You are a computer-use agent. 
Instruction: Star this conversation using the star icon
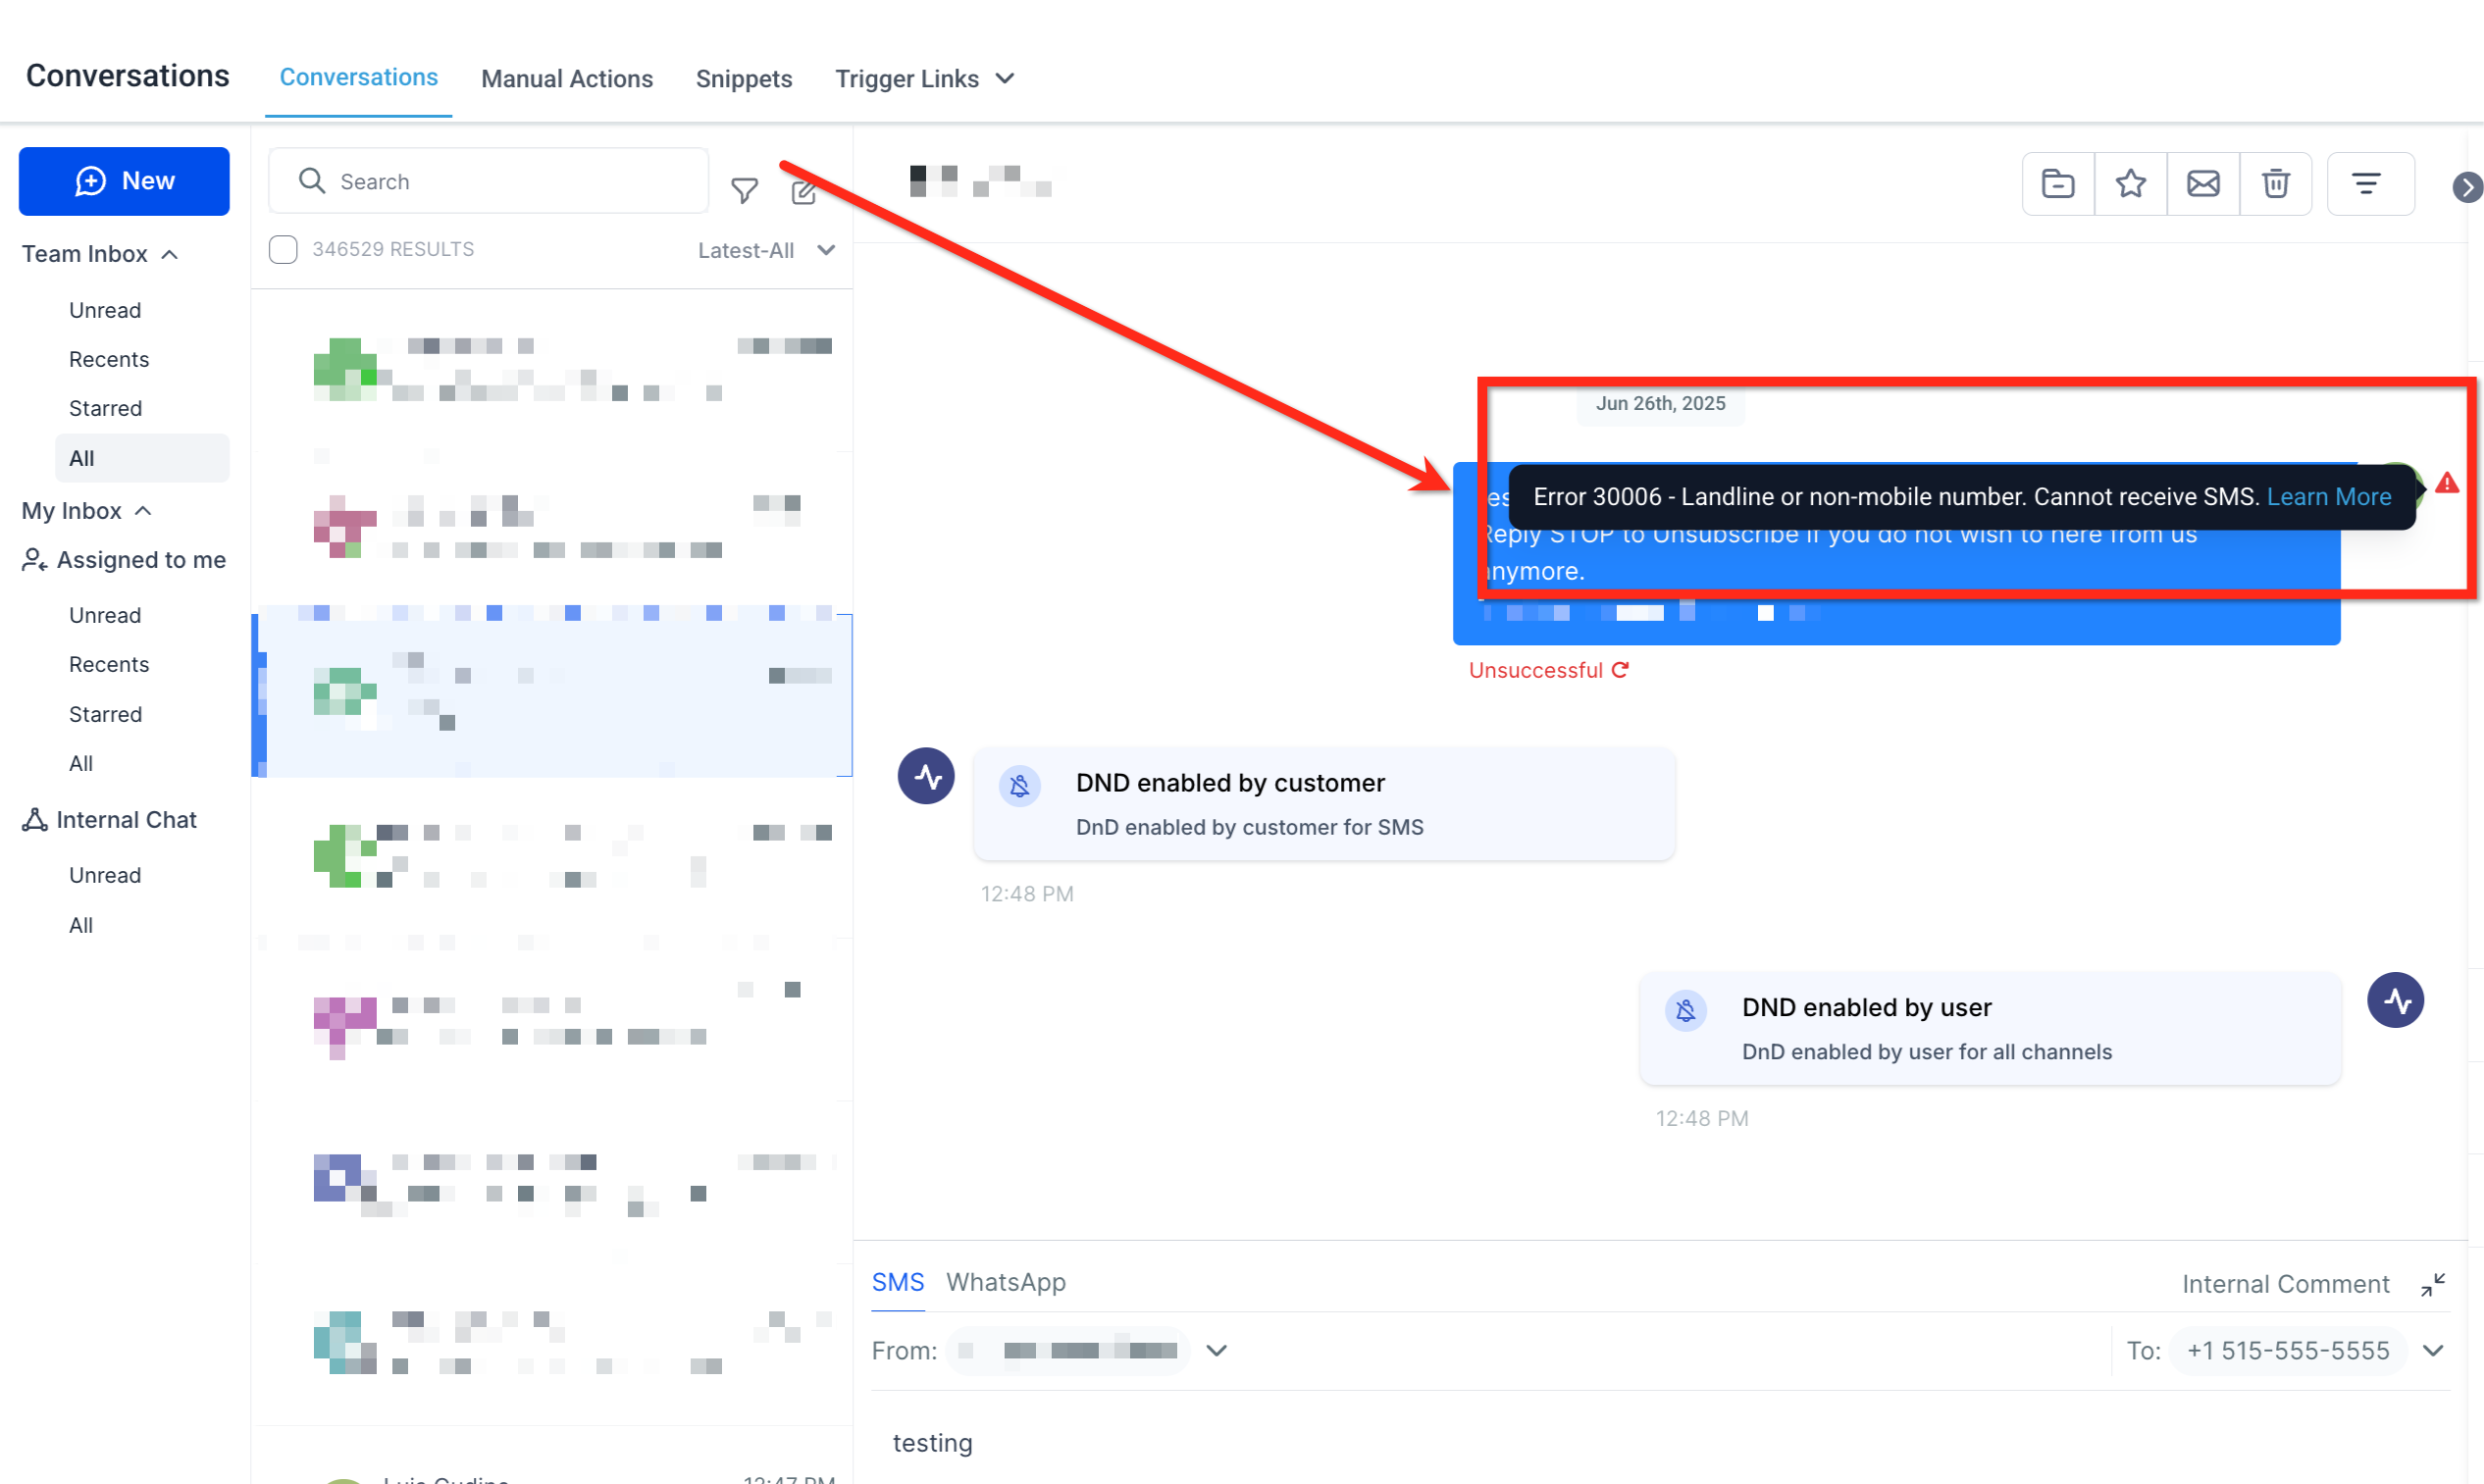(2130, 184)
